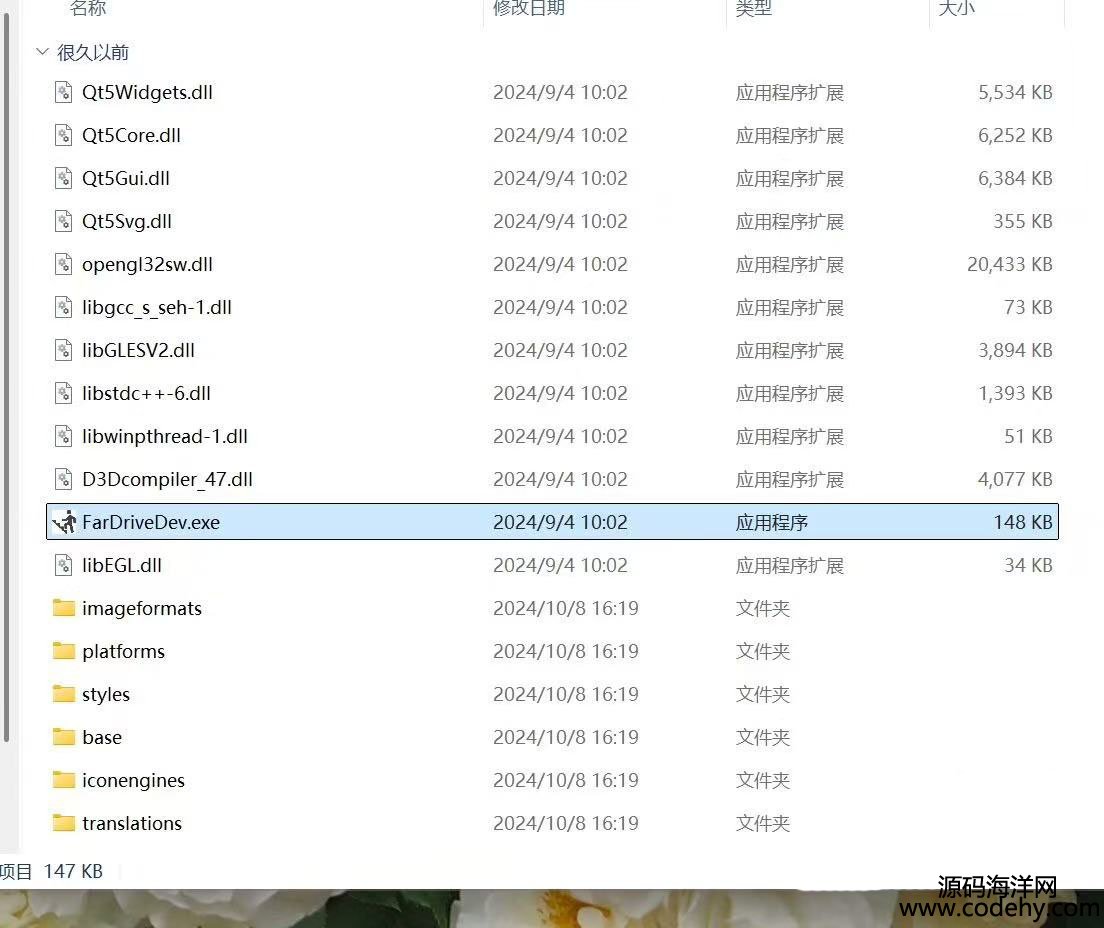
Task: Select the FarDriveDev.exe file name
Action: click(x=151, y=522)
